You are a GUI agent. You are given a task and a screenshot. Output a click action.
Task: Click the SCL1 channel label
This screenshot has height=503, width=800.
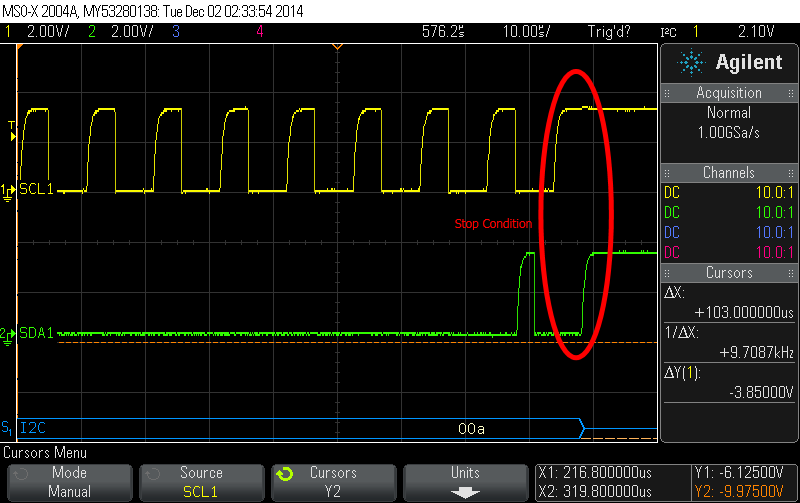(36, 189)
